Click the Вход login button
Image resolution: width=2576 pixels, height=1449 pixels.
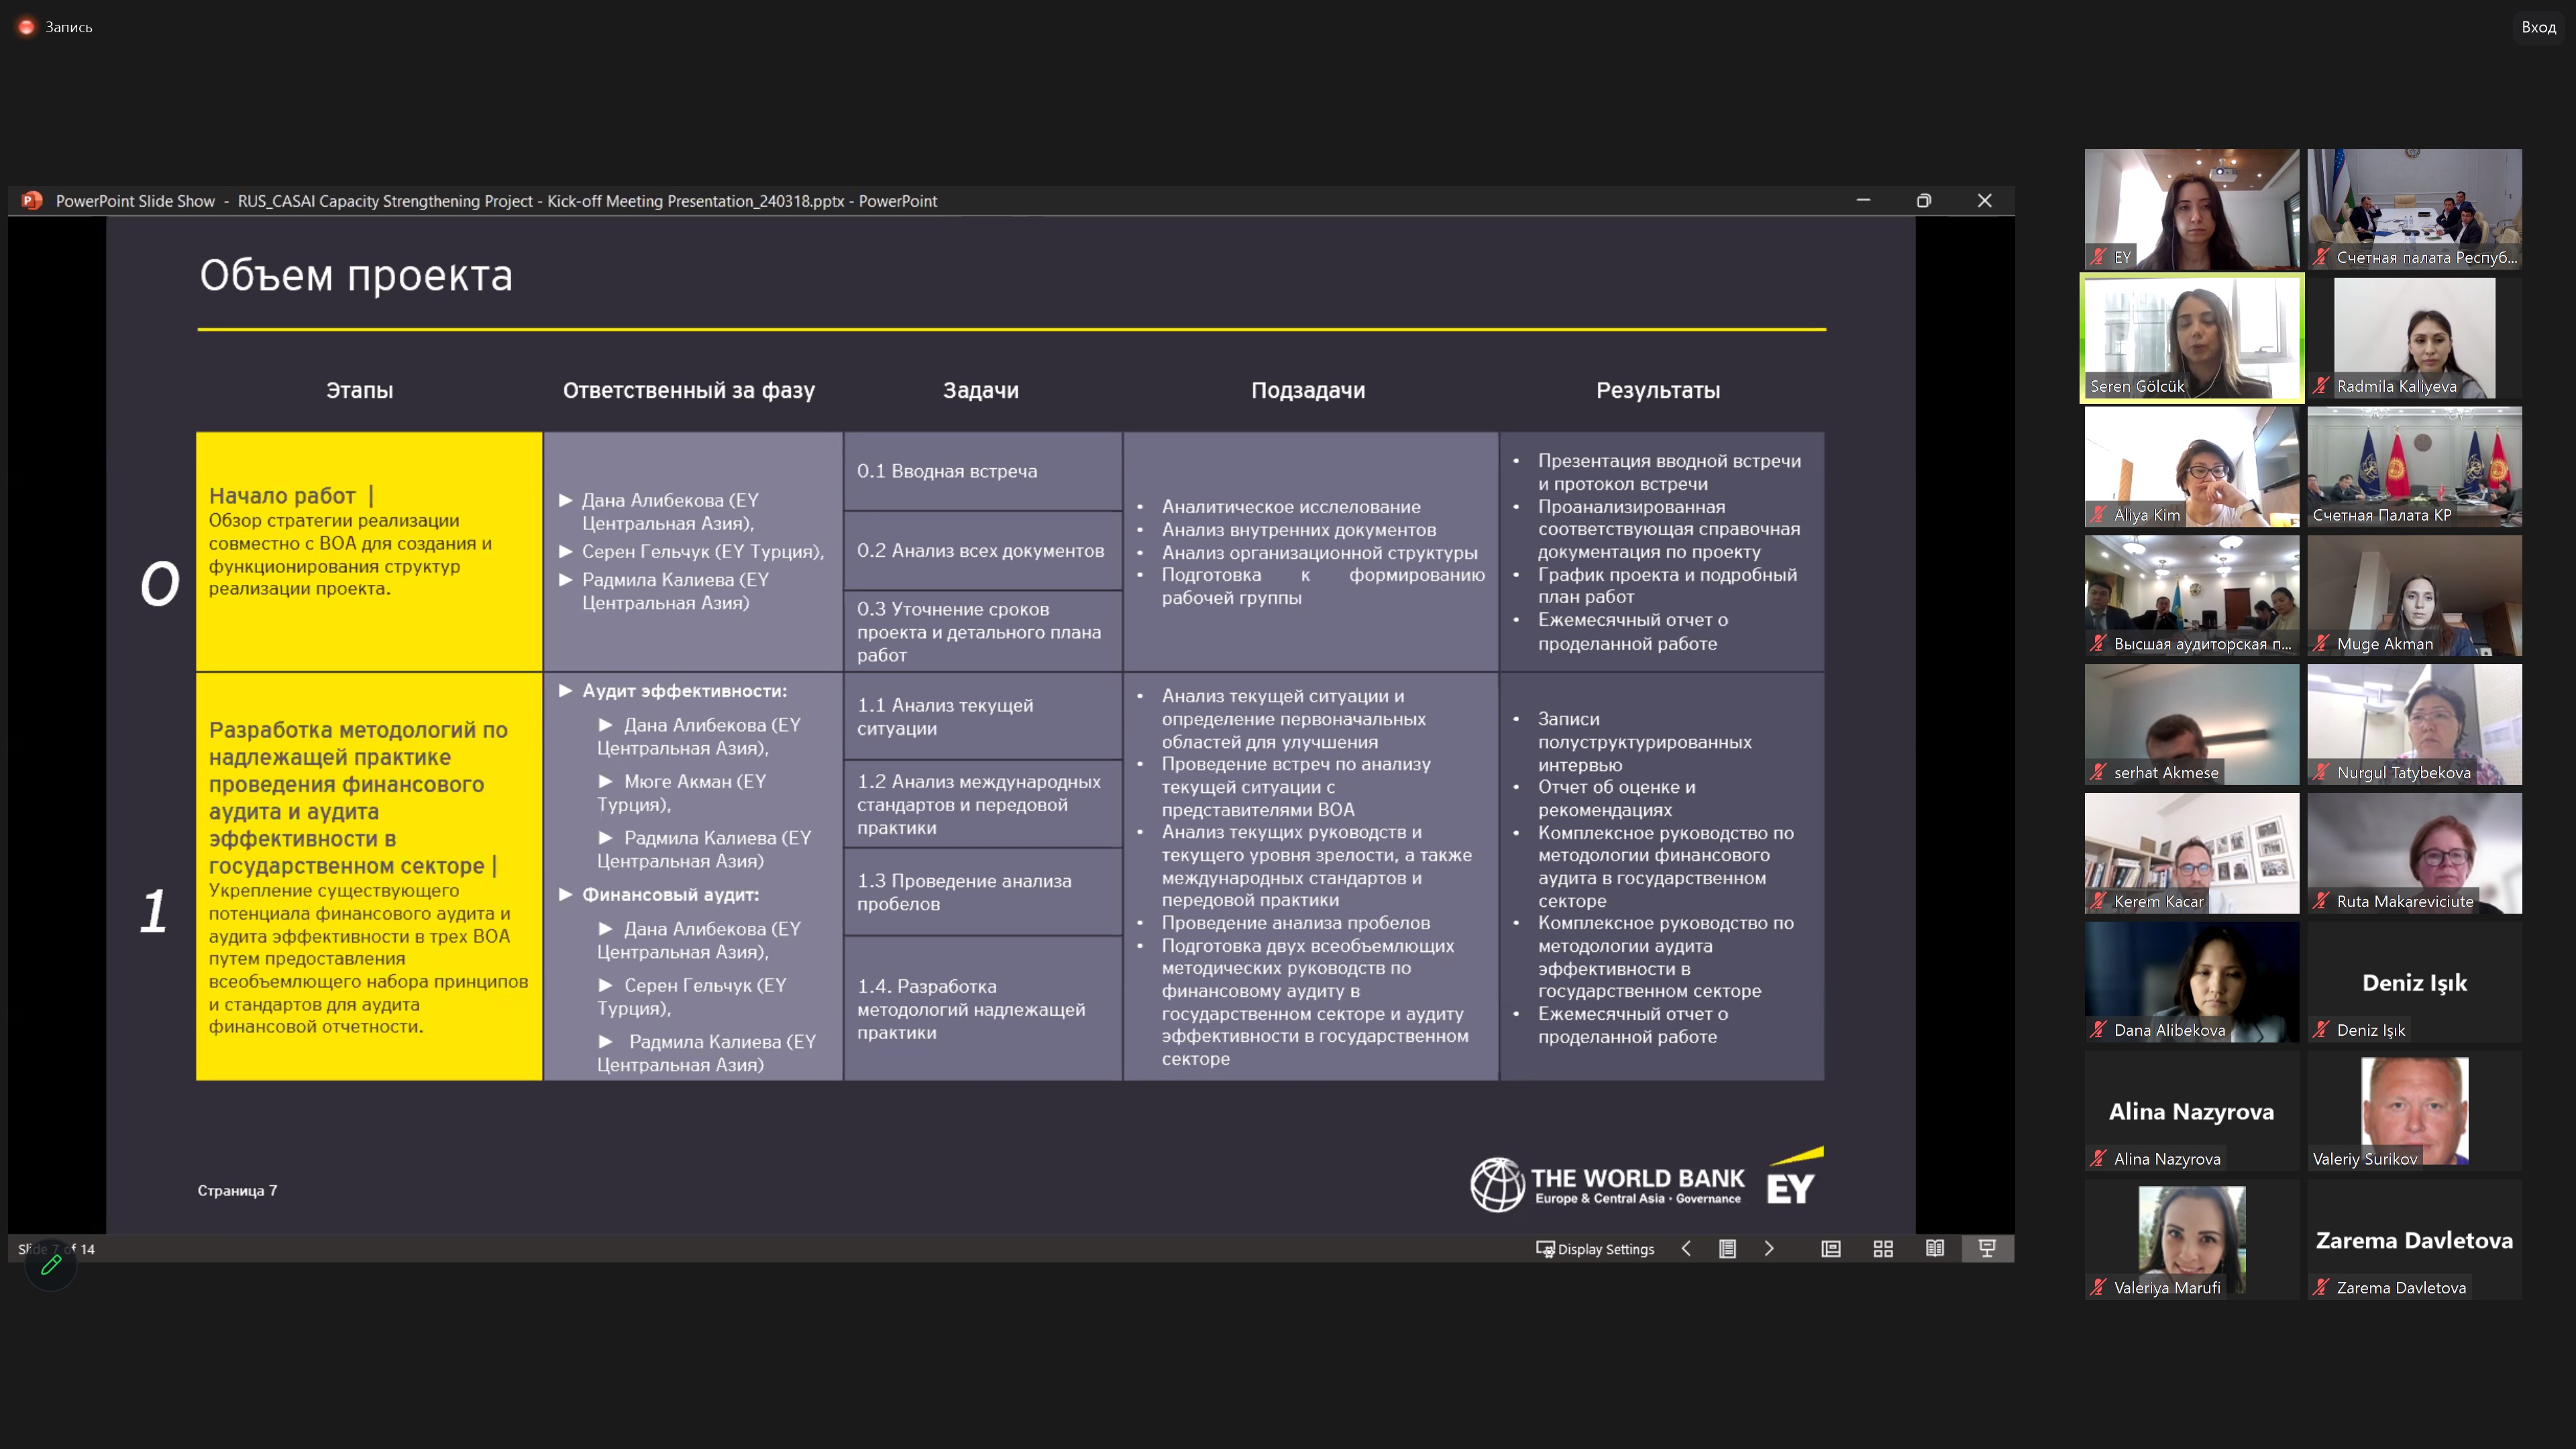pyautogui.click(x=2538, y=27)
